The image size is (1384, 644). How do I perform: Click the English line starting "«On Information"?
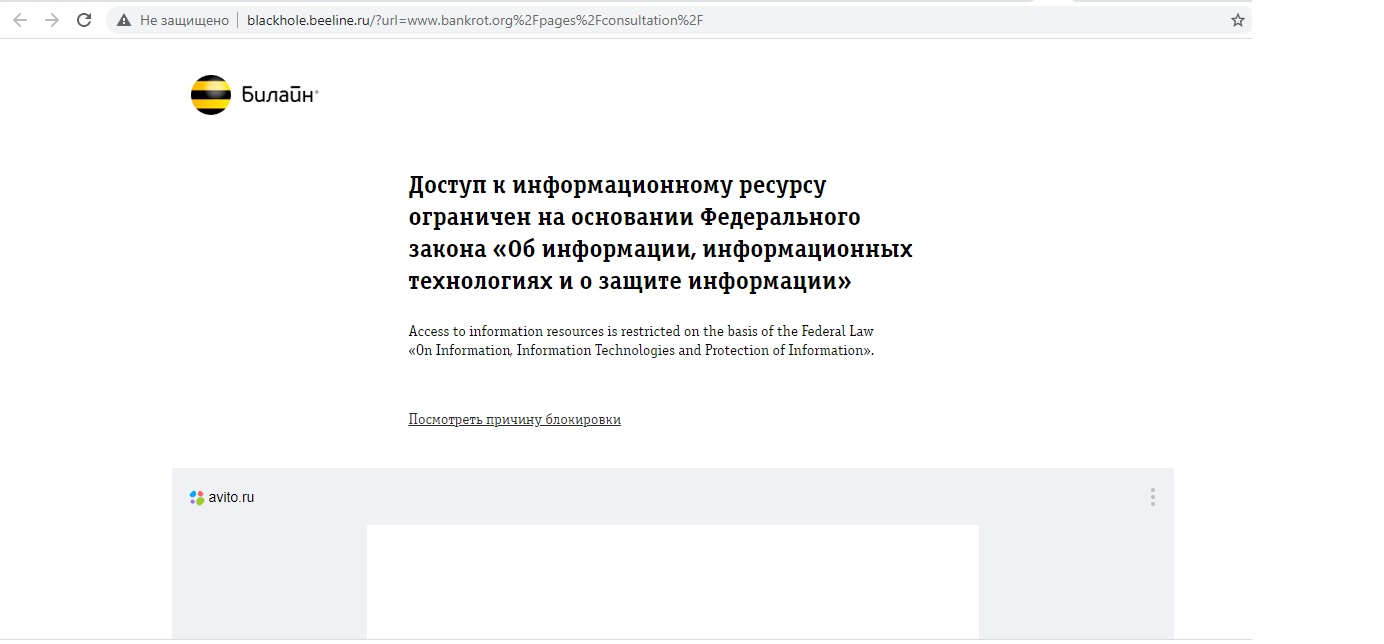point(640,351)
